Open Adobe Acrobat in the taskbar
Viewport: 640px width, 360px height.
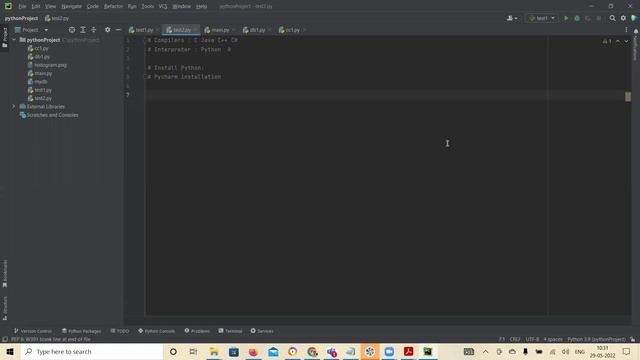[x=409, y=351]
